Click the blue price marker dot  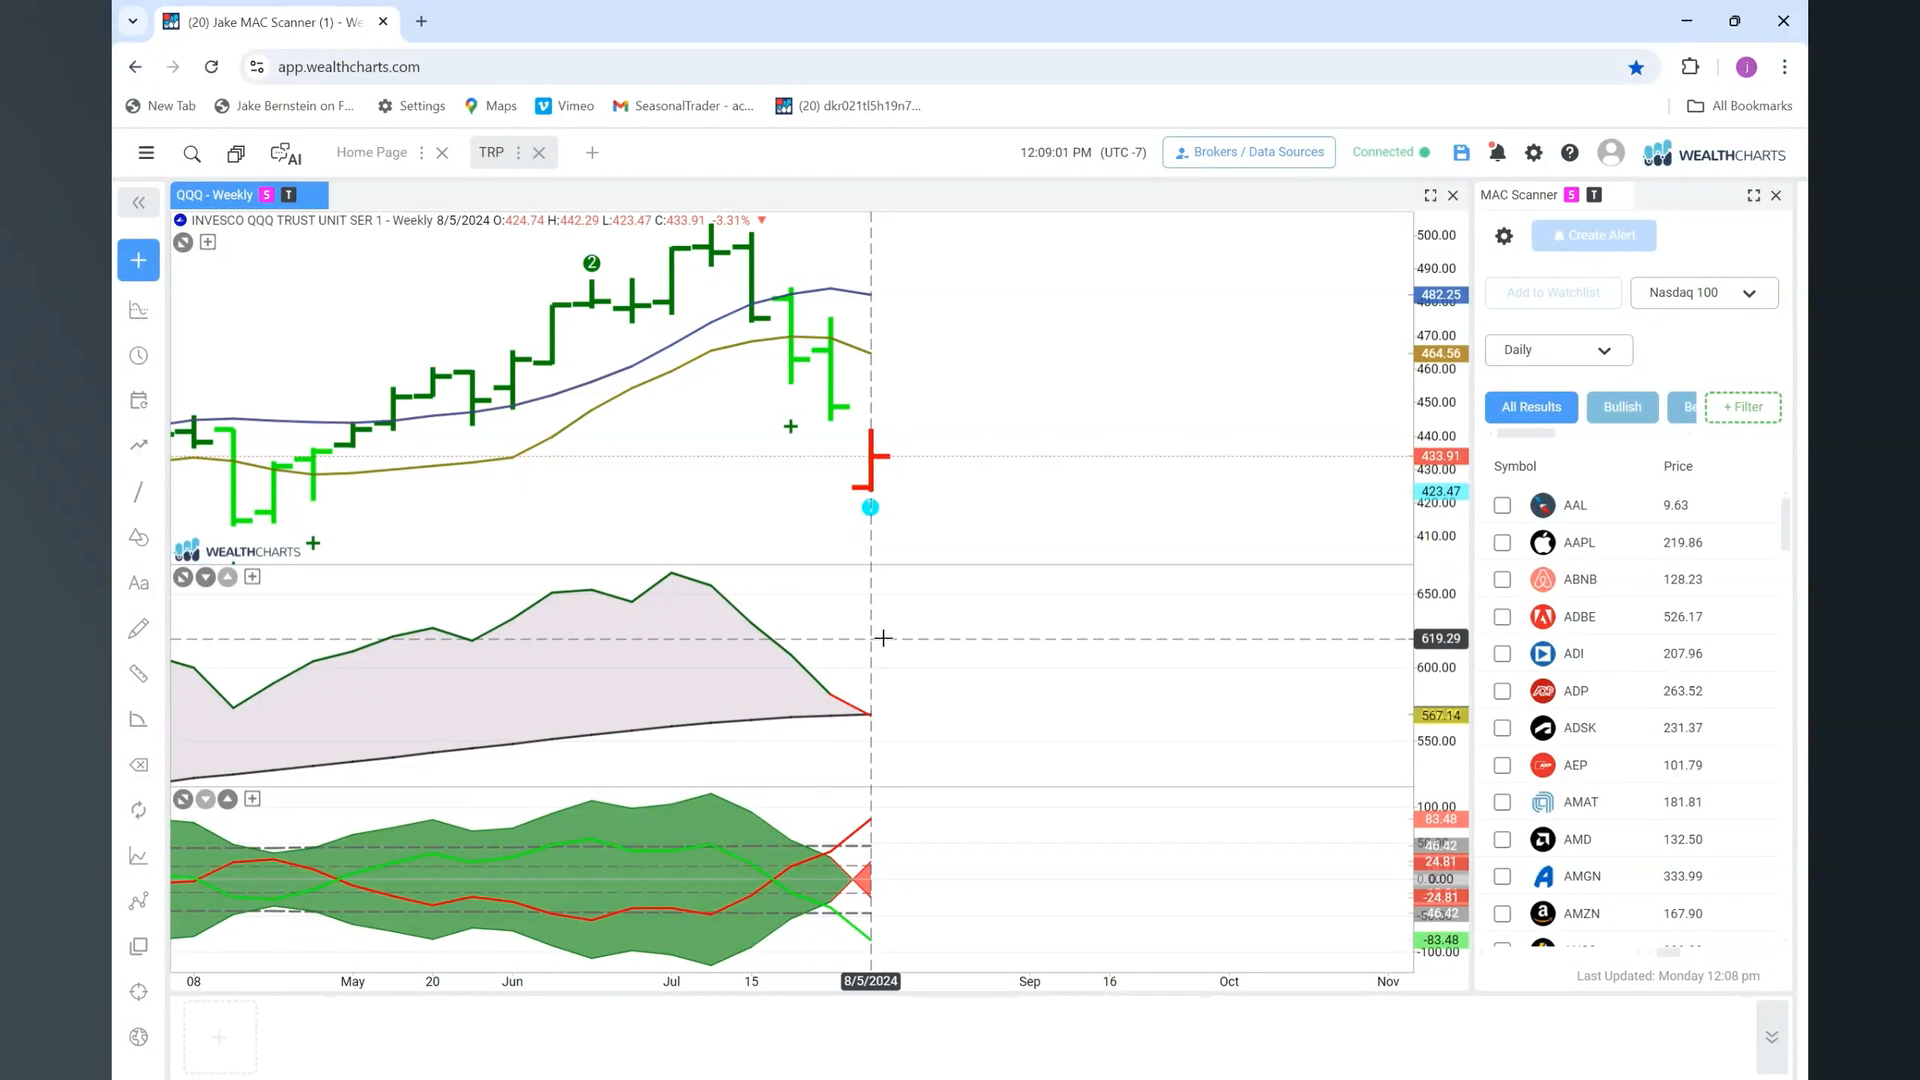tap(870, 508)
